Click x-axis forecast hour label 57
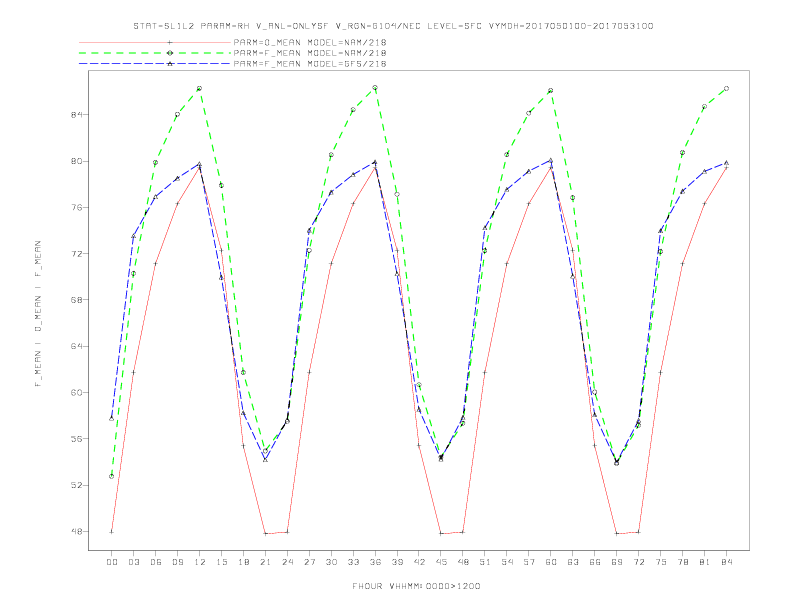This screenshot has height=612, width=792. tap(529, 562)
